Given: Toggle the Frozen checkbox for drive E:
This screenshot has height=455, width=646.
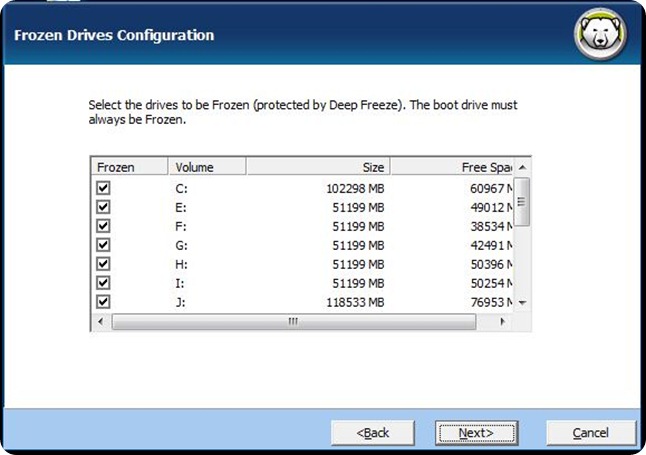Looking at the screenshot, I should 103,207.
